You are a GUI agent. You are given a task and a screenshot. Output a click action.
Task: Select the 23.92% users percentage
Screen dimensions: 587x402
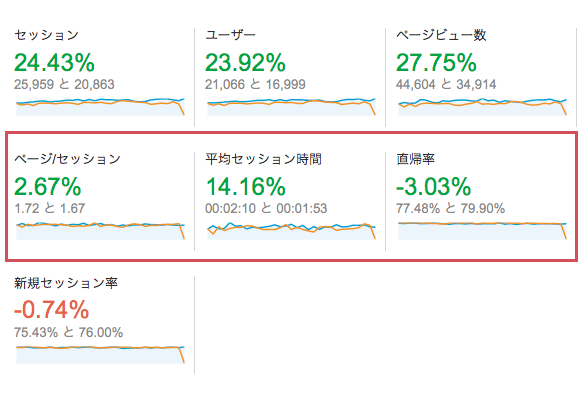(x=246, y=62)
